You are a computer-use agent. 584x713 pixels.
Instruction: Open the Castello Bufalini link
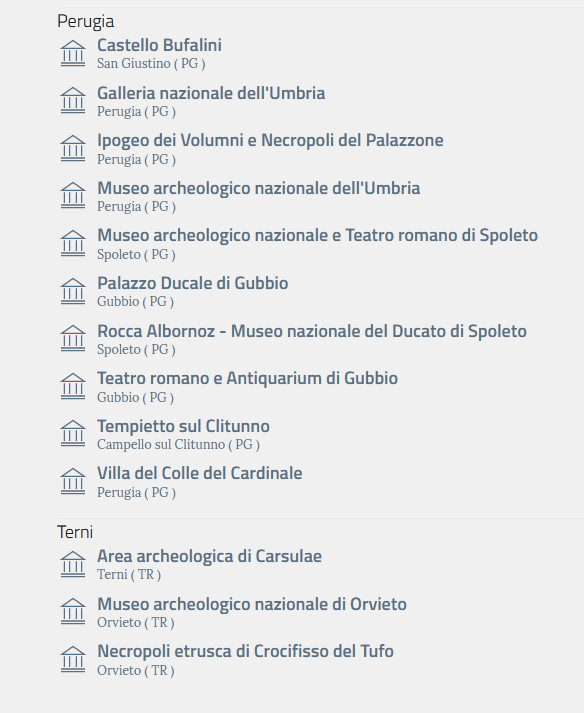[159, 45]
